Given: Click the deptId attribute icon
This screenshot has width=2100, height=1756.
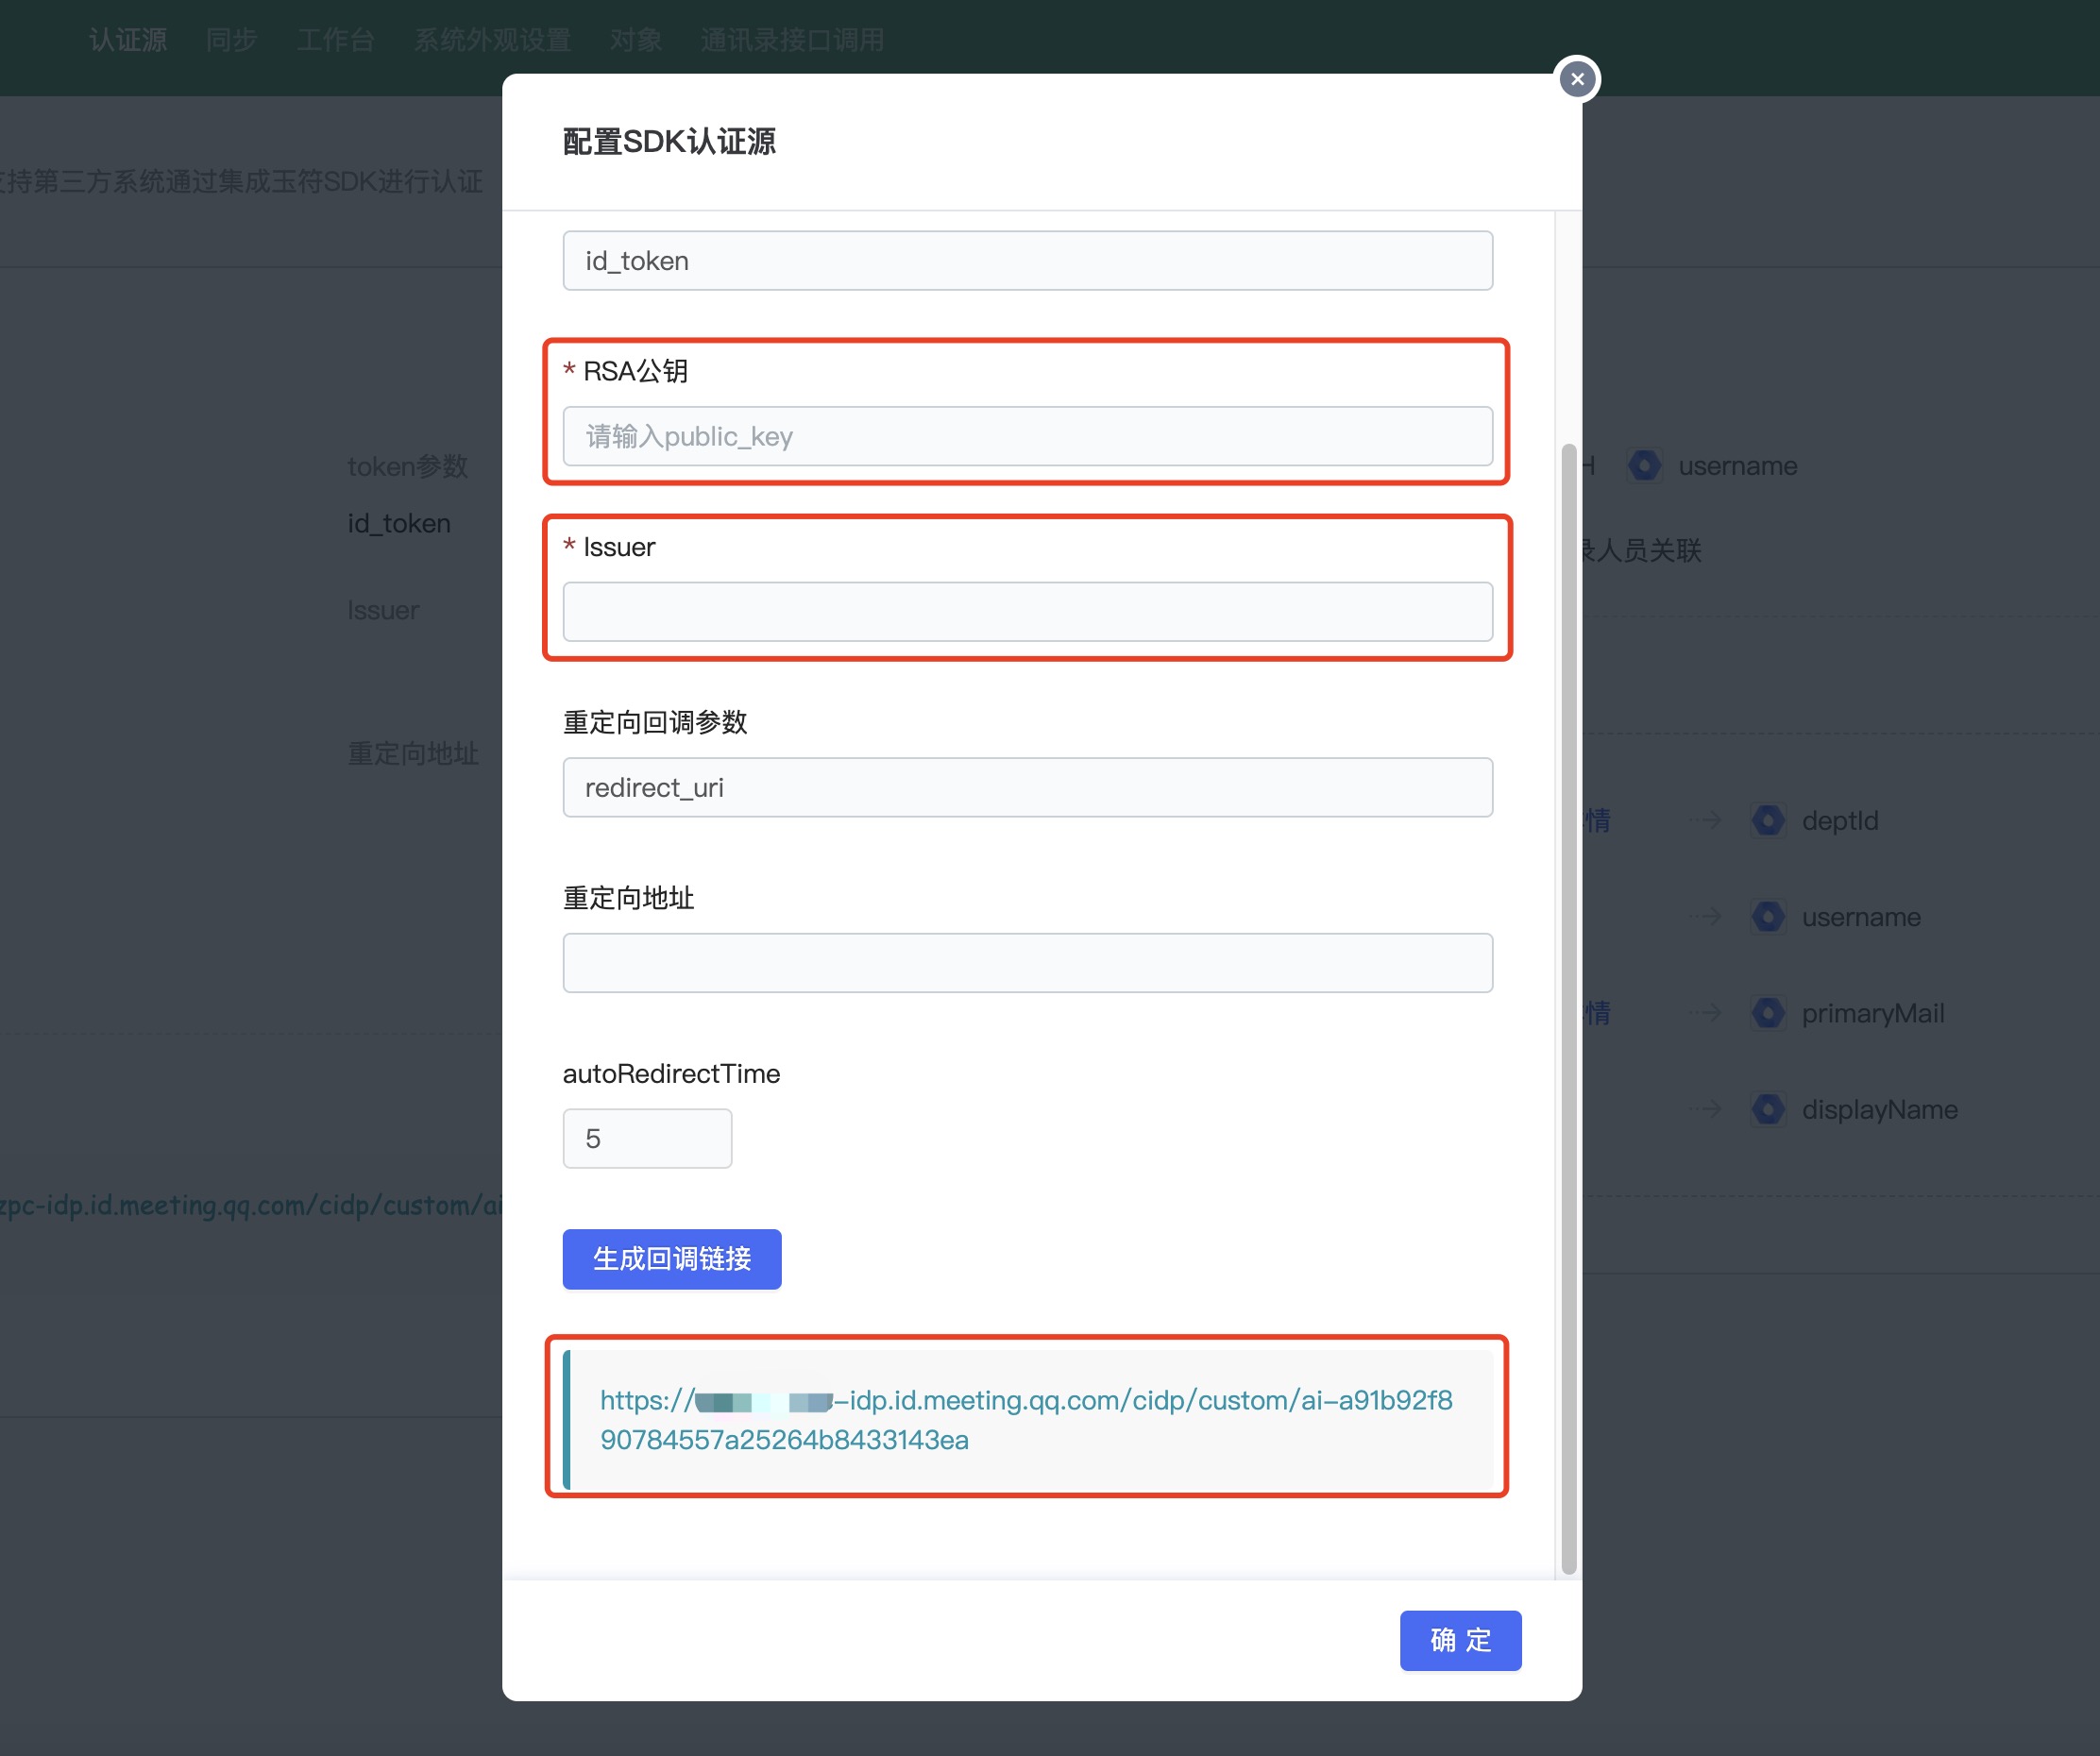Looking at the screenshot, I should point(1768,820).
